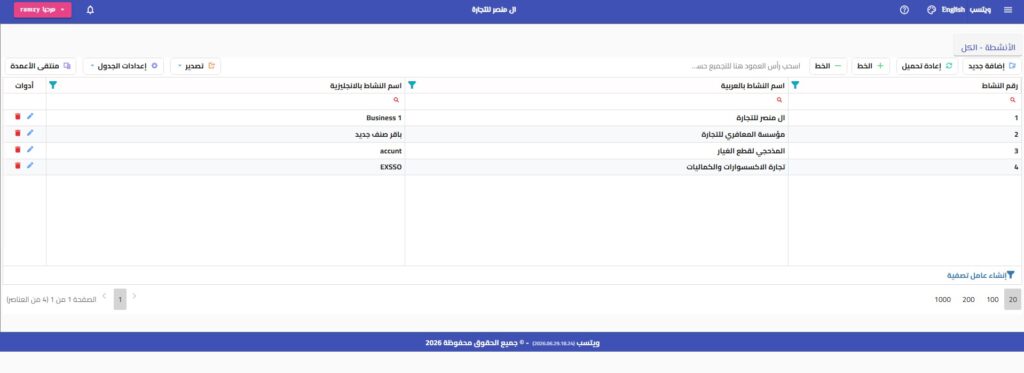Image resolution: width=1024 pixels, height=373 pixels.
Task: Set page size to 100
Action: coord(993,299)
